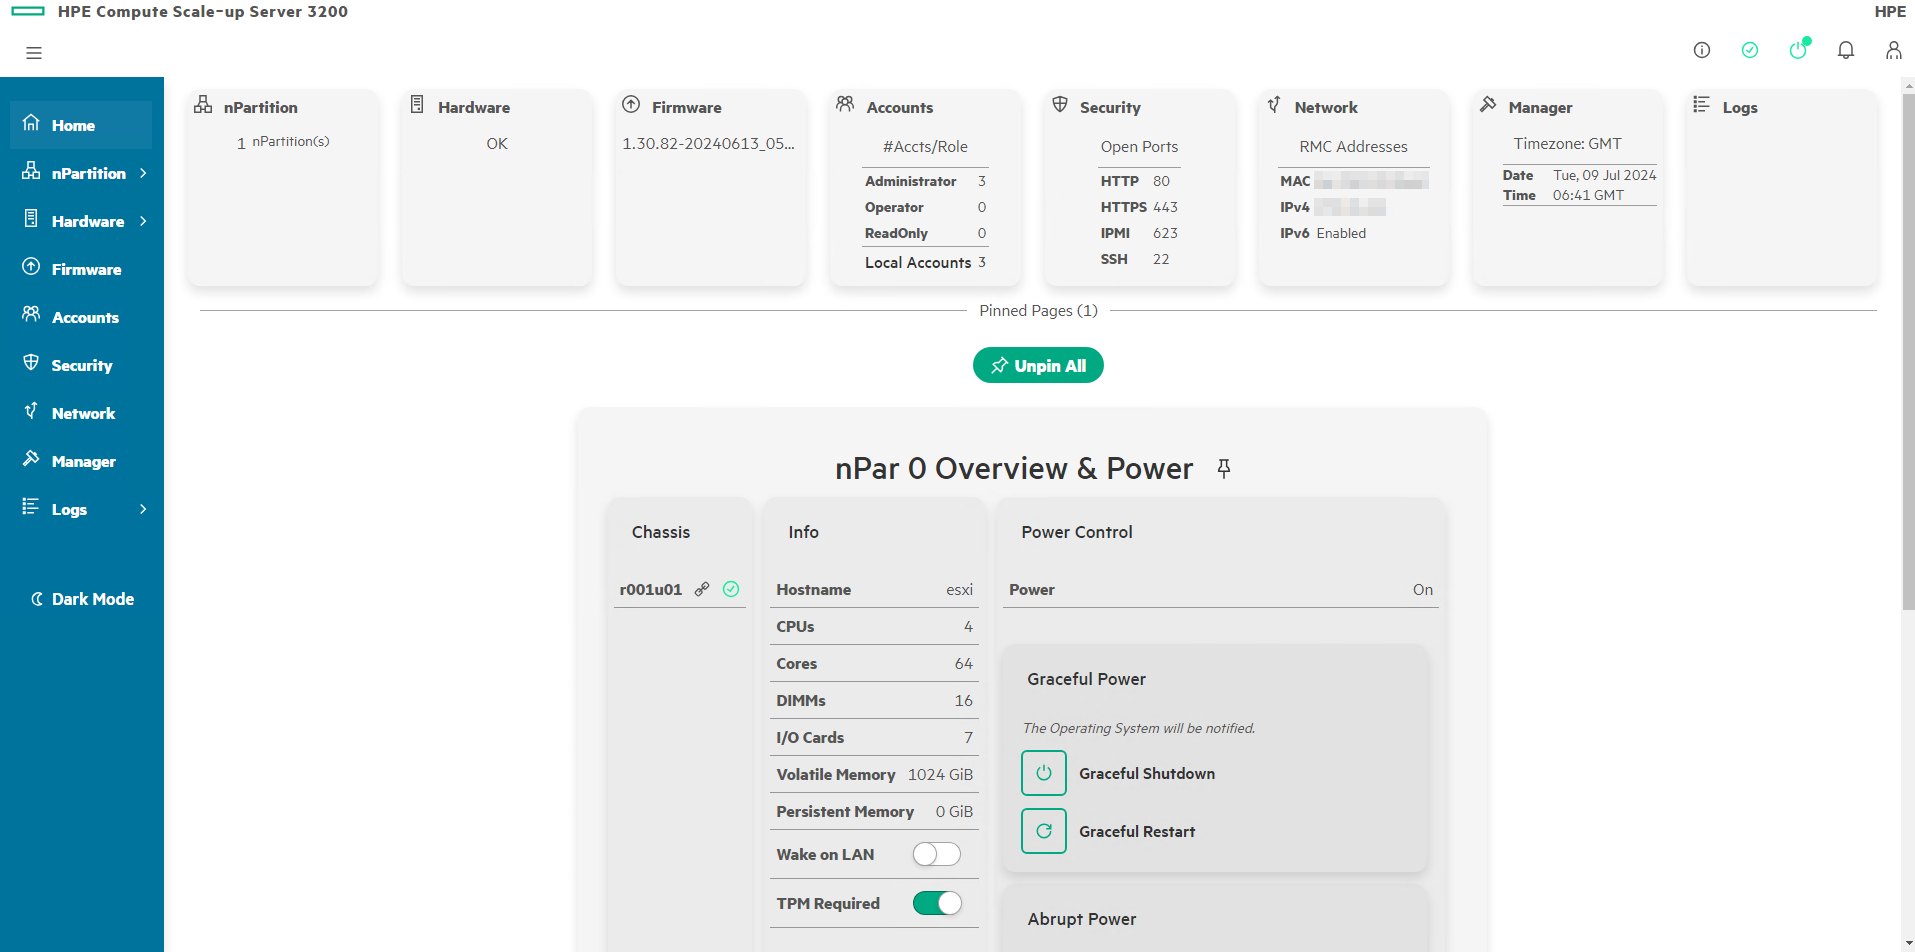Click the Graceful Restart label

(x=1137, y=831)
